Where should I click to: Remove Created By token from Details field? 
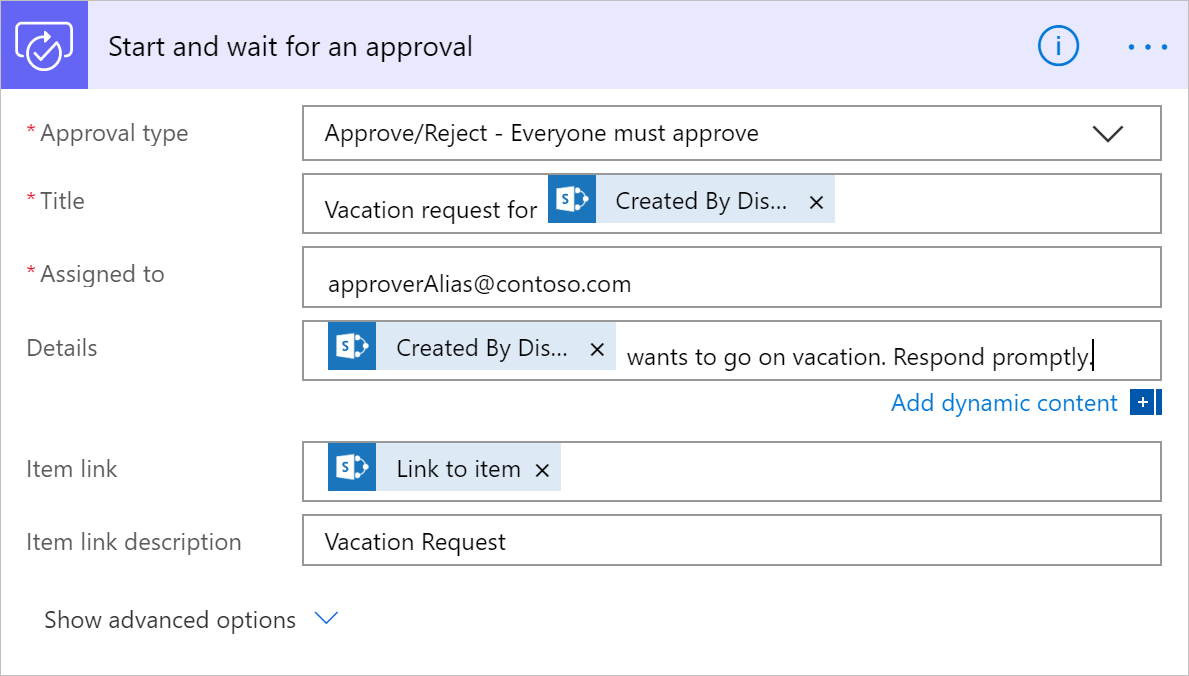pos(597,349)
